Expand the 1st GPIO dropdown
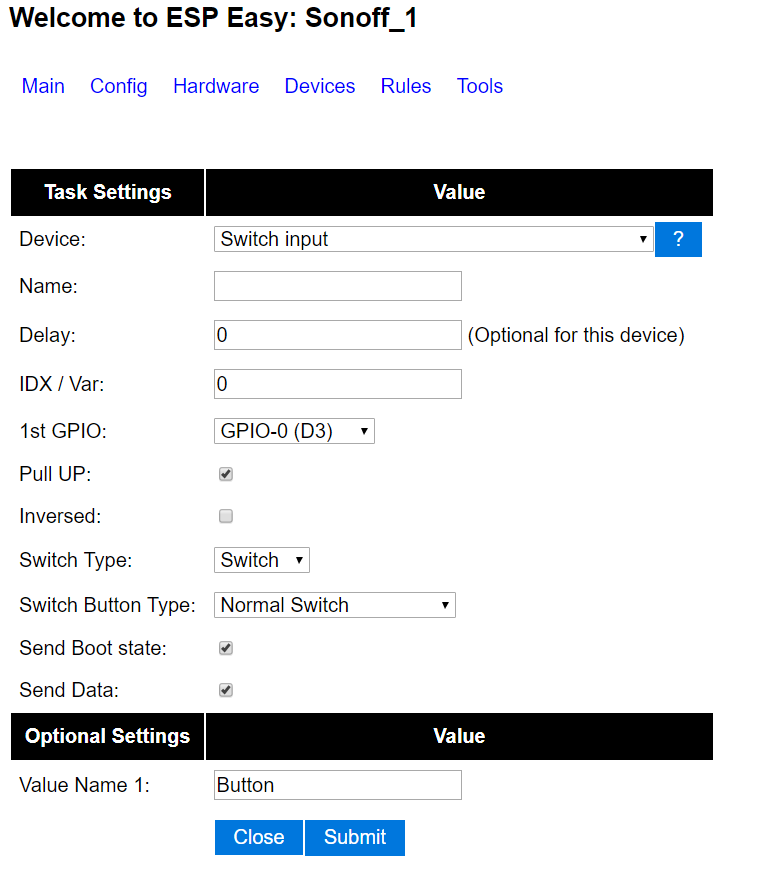 (x=294, y=431)
